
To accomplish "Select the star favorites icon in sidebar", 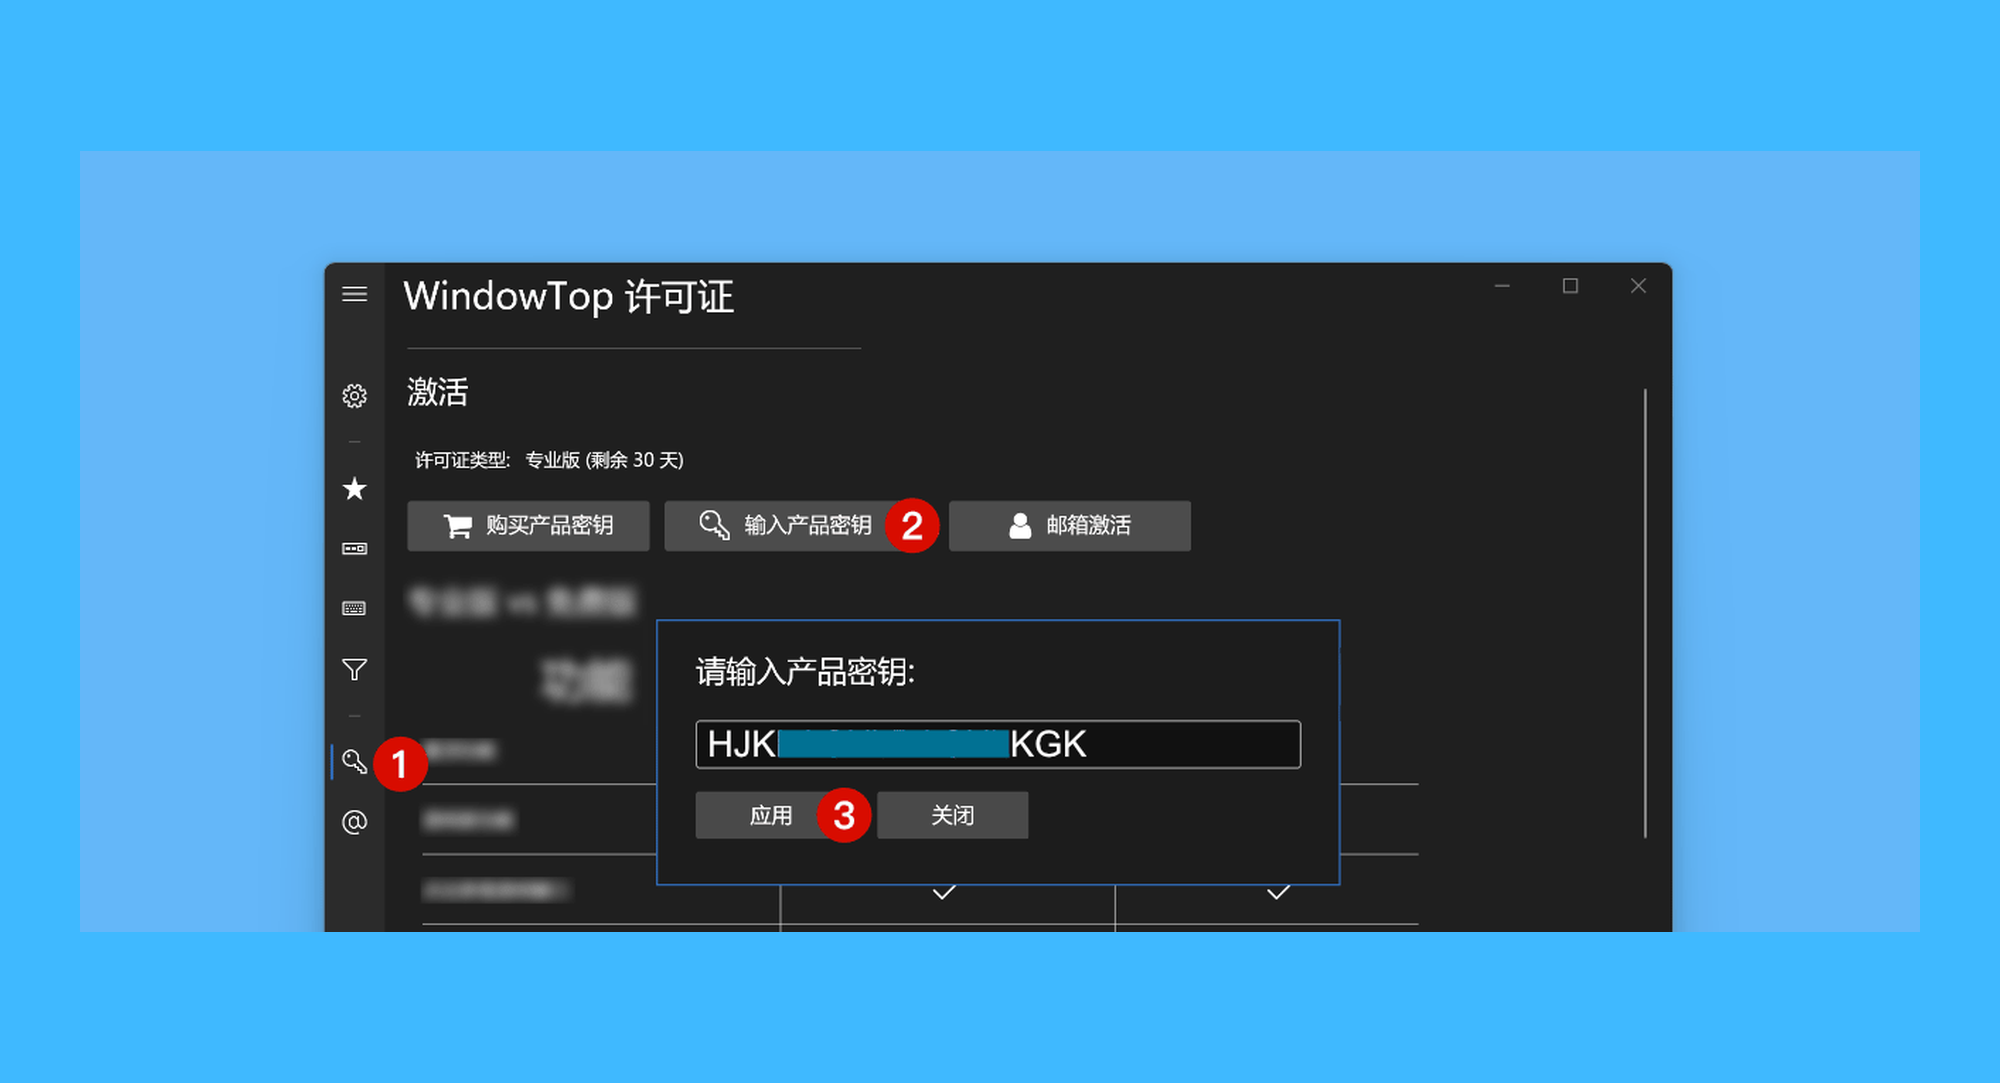I will (x=354, y=489).
